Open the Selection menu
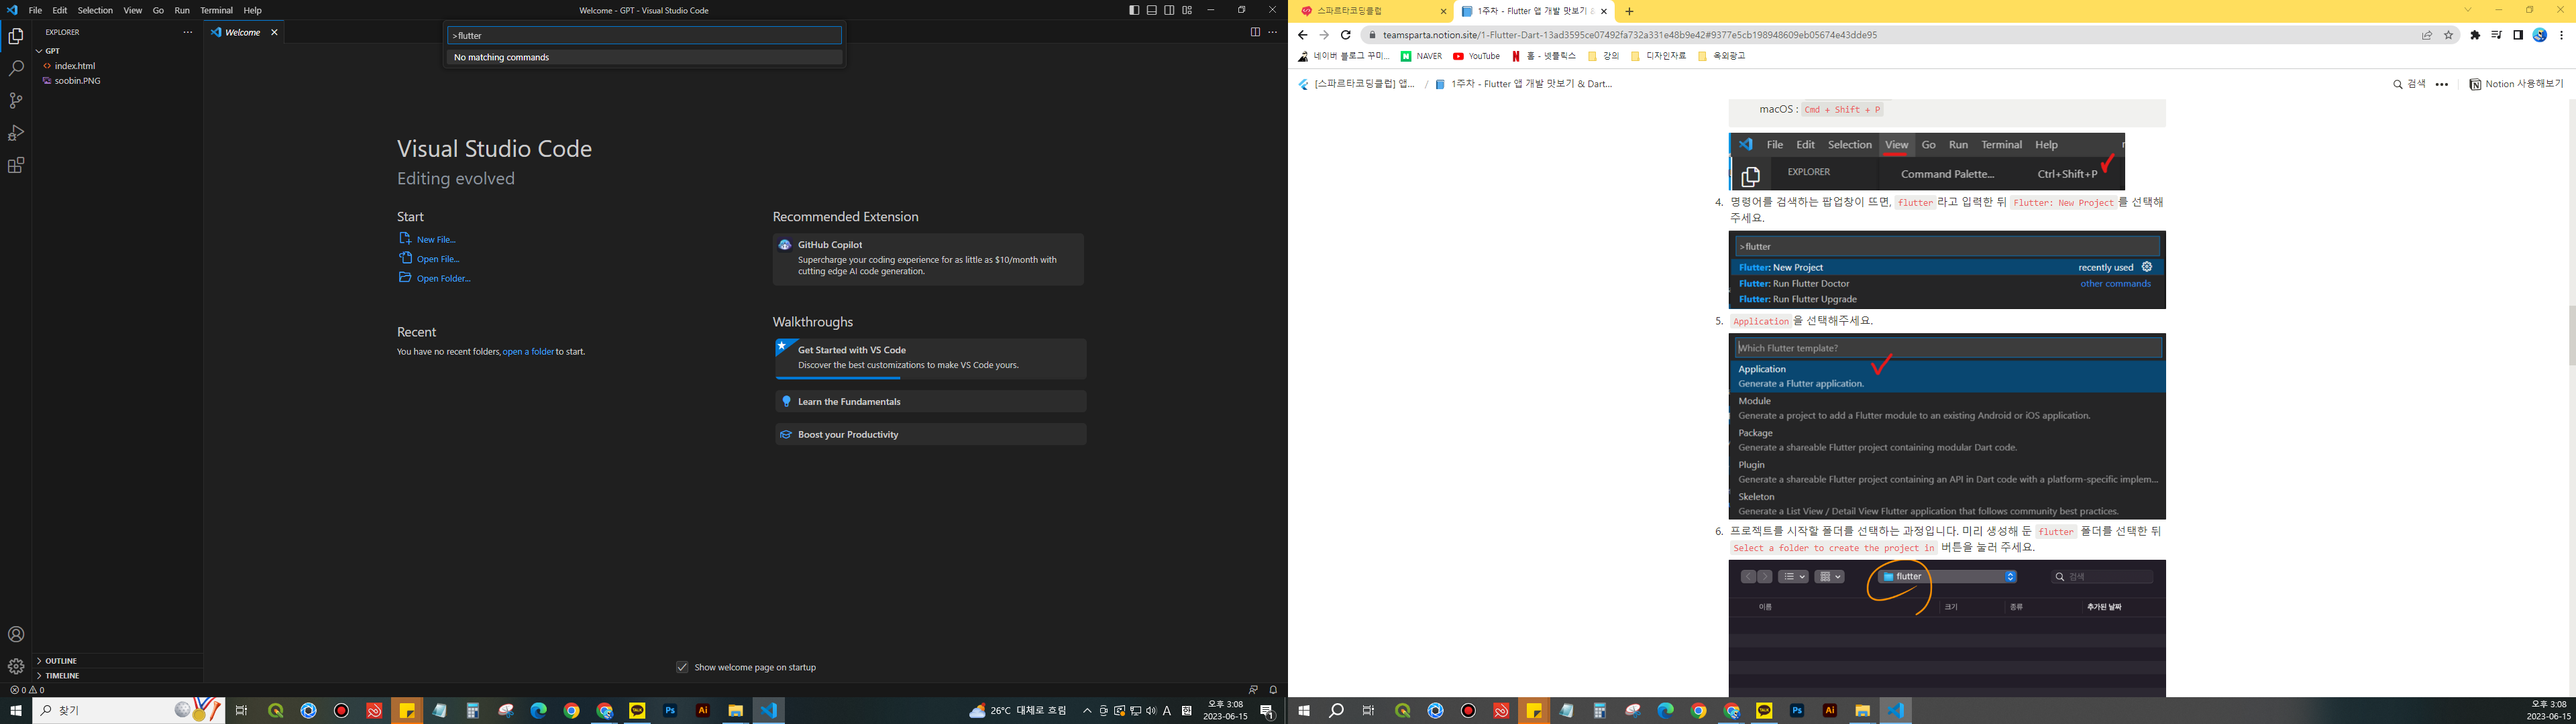 [x=95, y=10]
